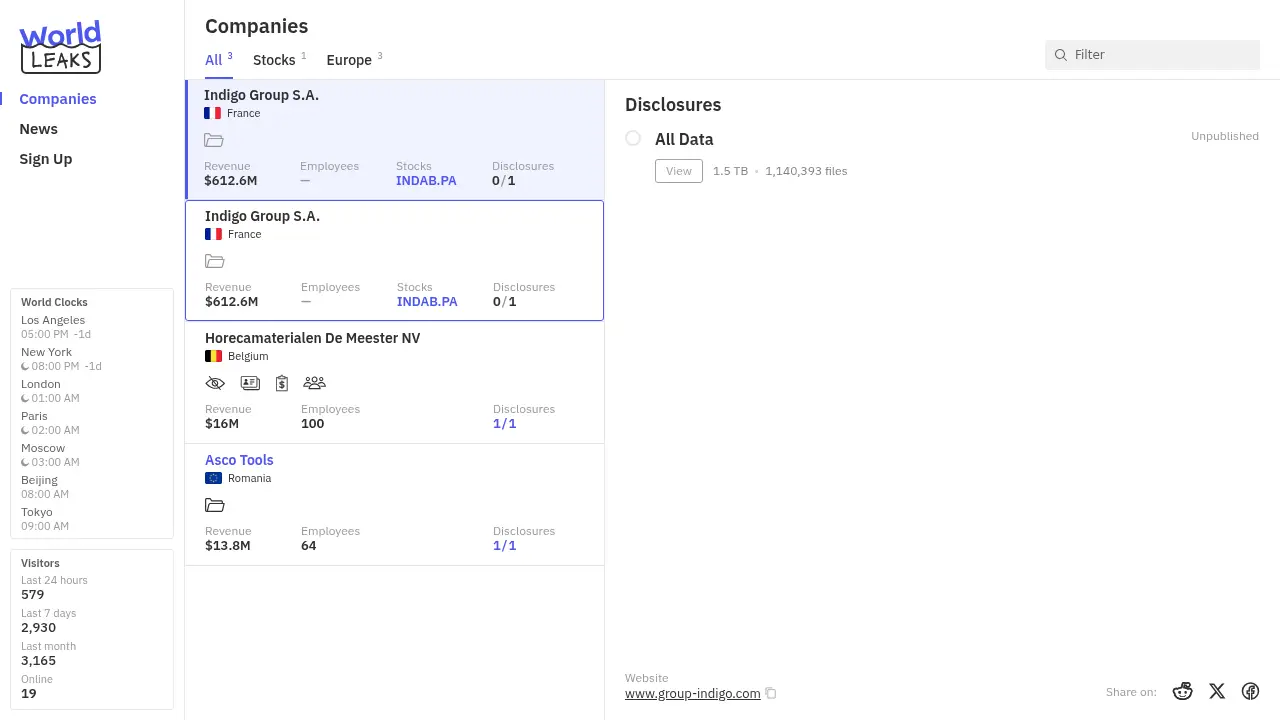
Task: Copy website URL using copy icon
Action: point(771,693)
